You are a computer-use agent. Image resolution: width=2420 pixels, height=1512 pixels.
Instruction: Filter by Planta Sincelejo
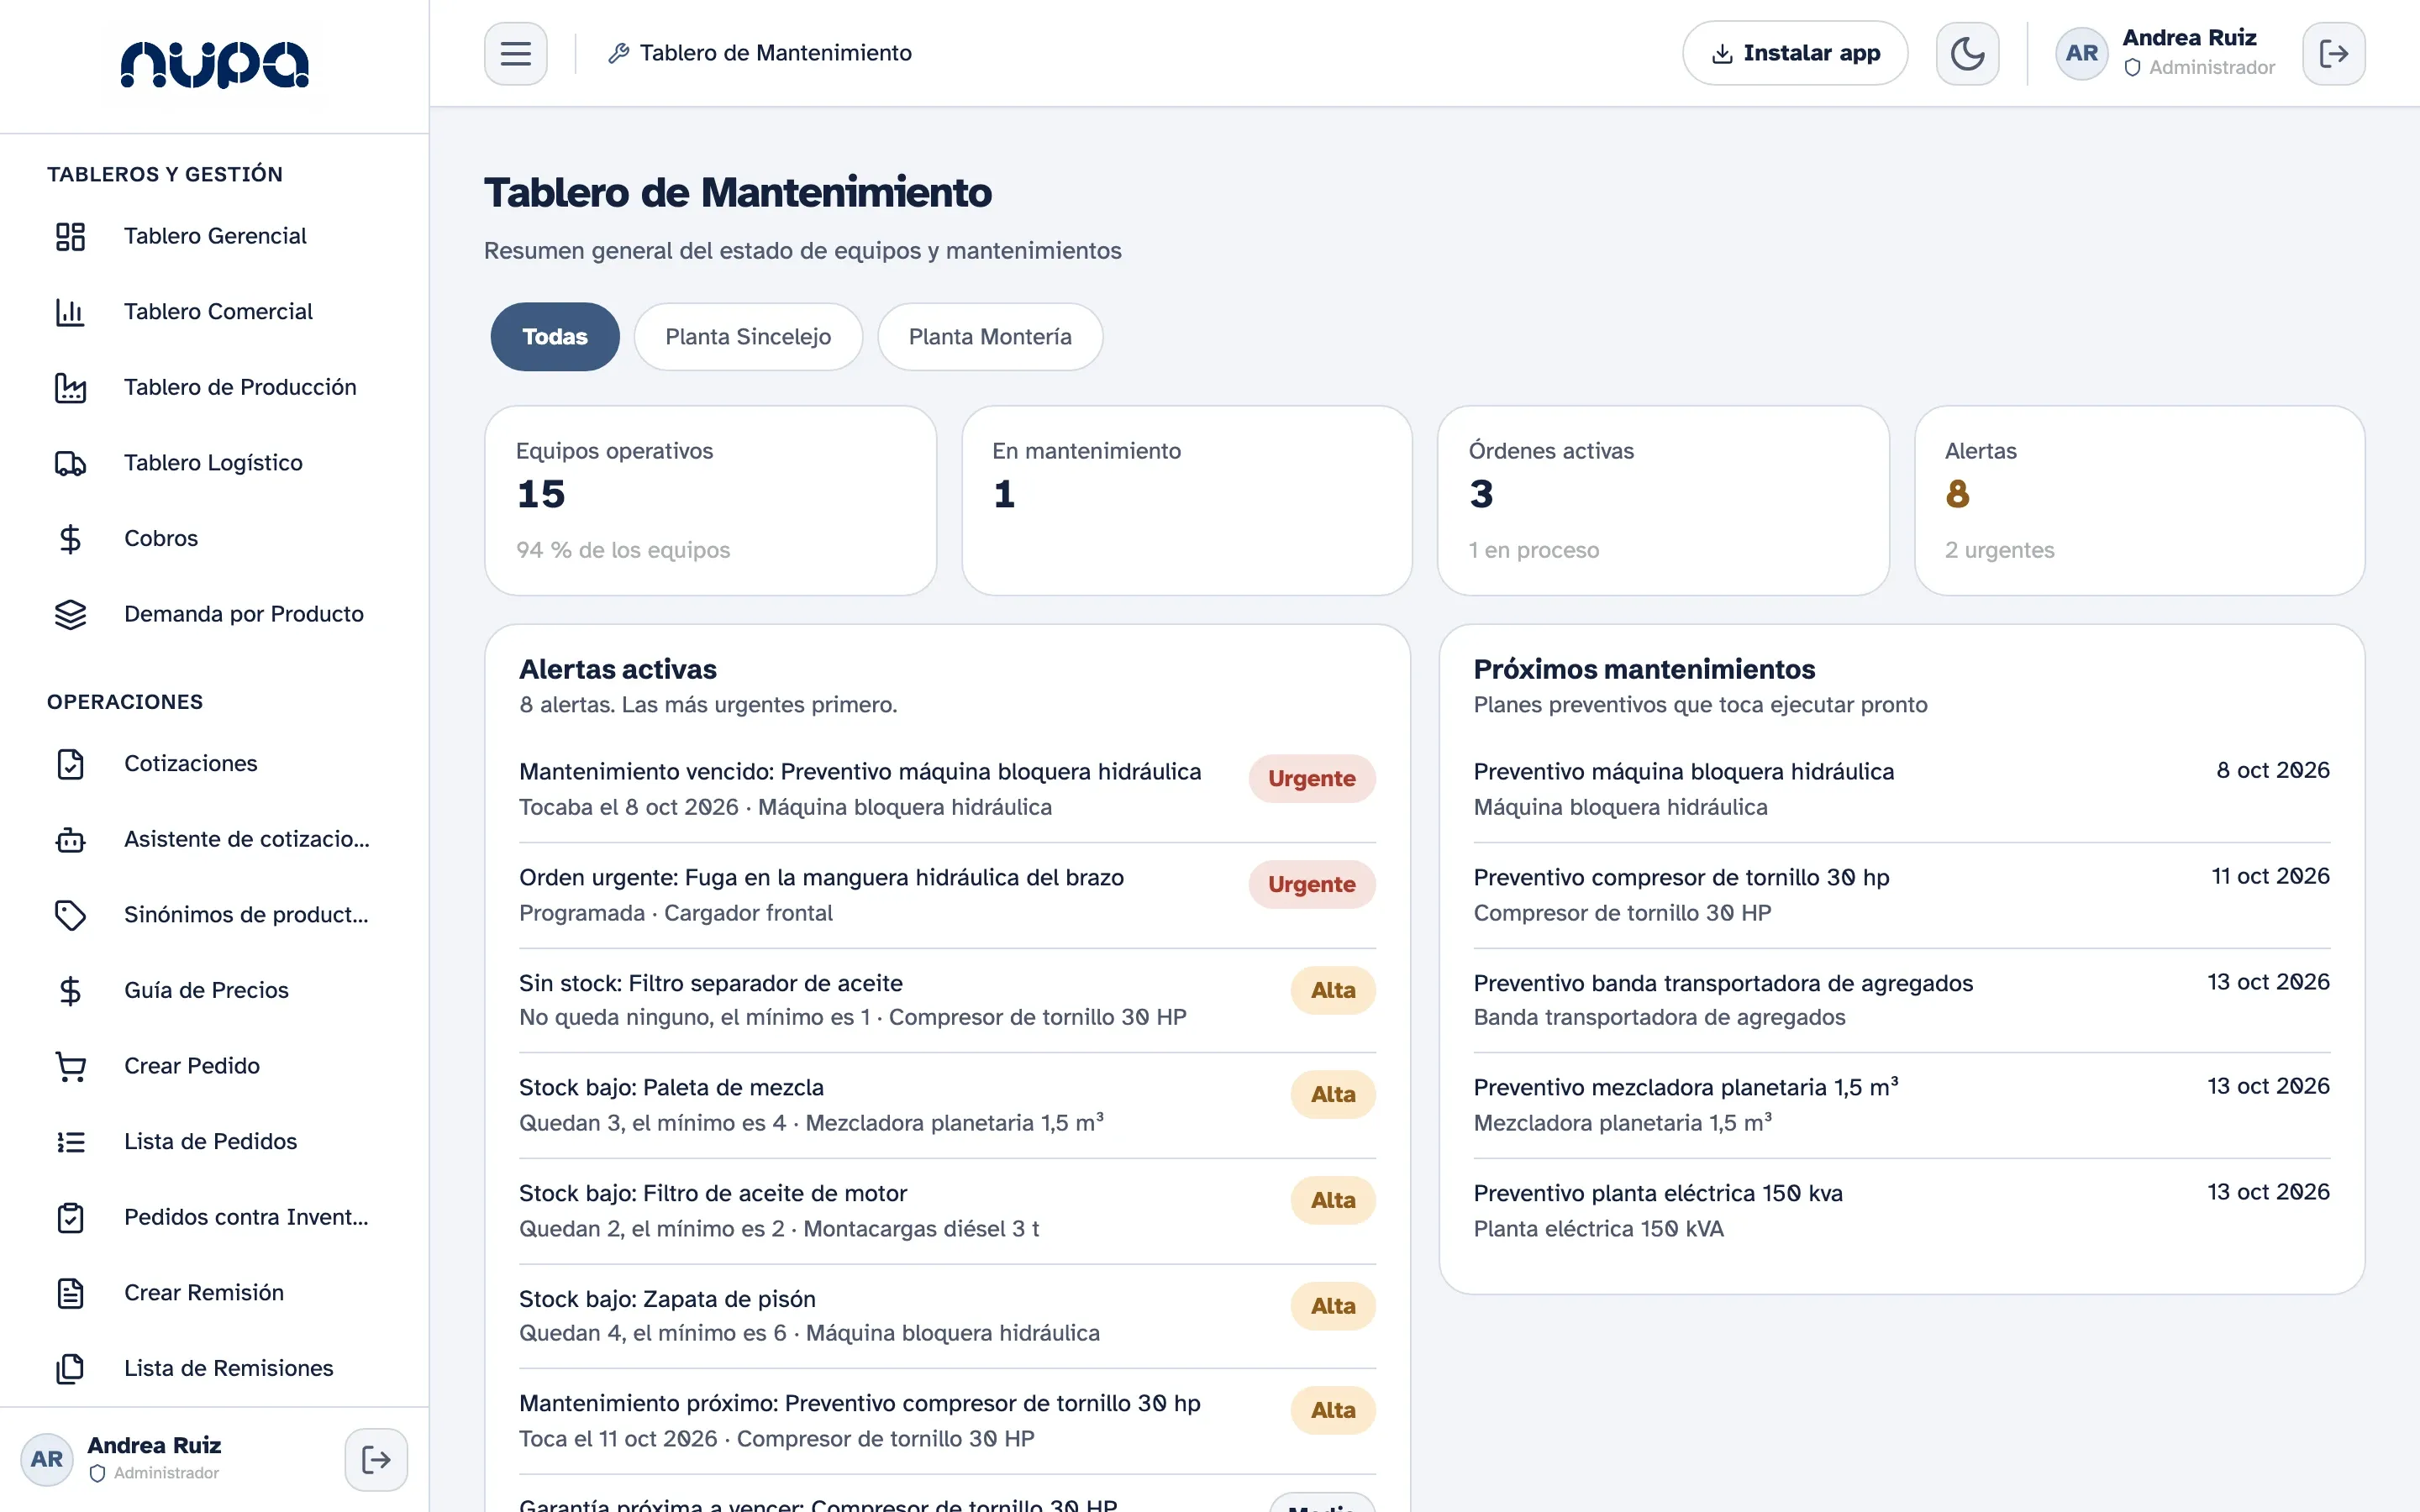click(x=748, y=337)
